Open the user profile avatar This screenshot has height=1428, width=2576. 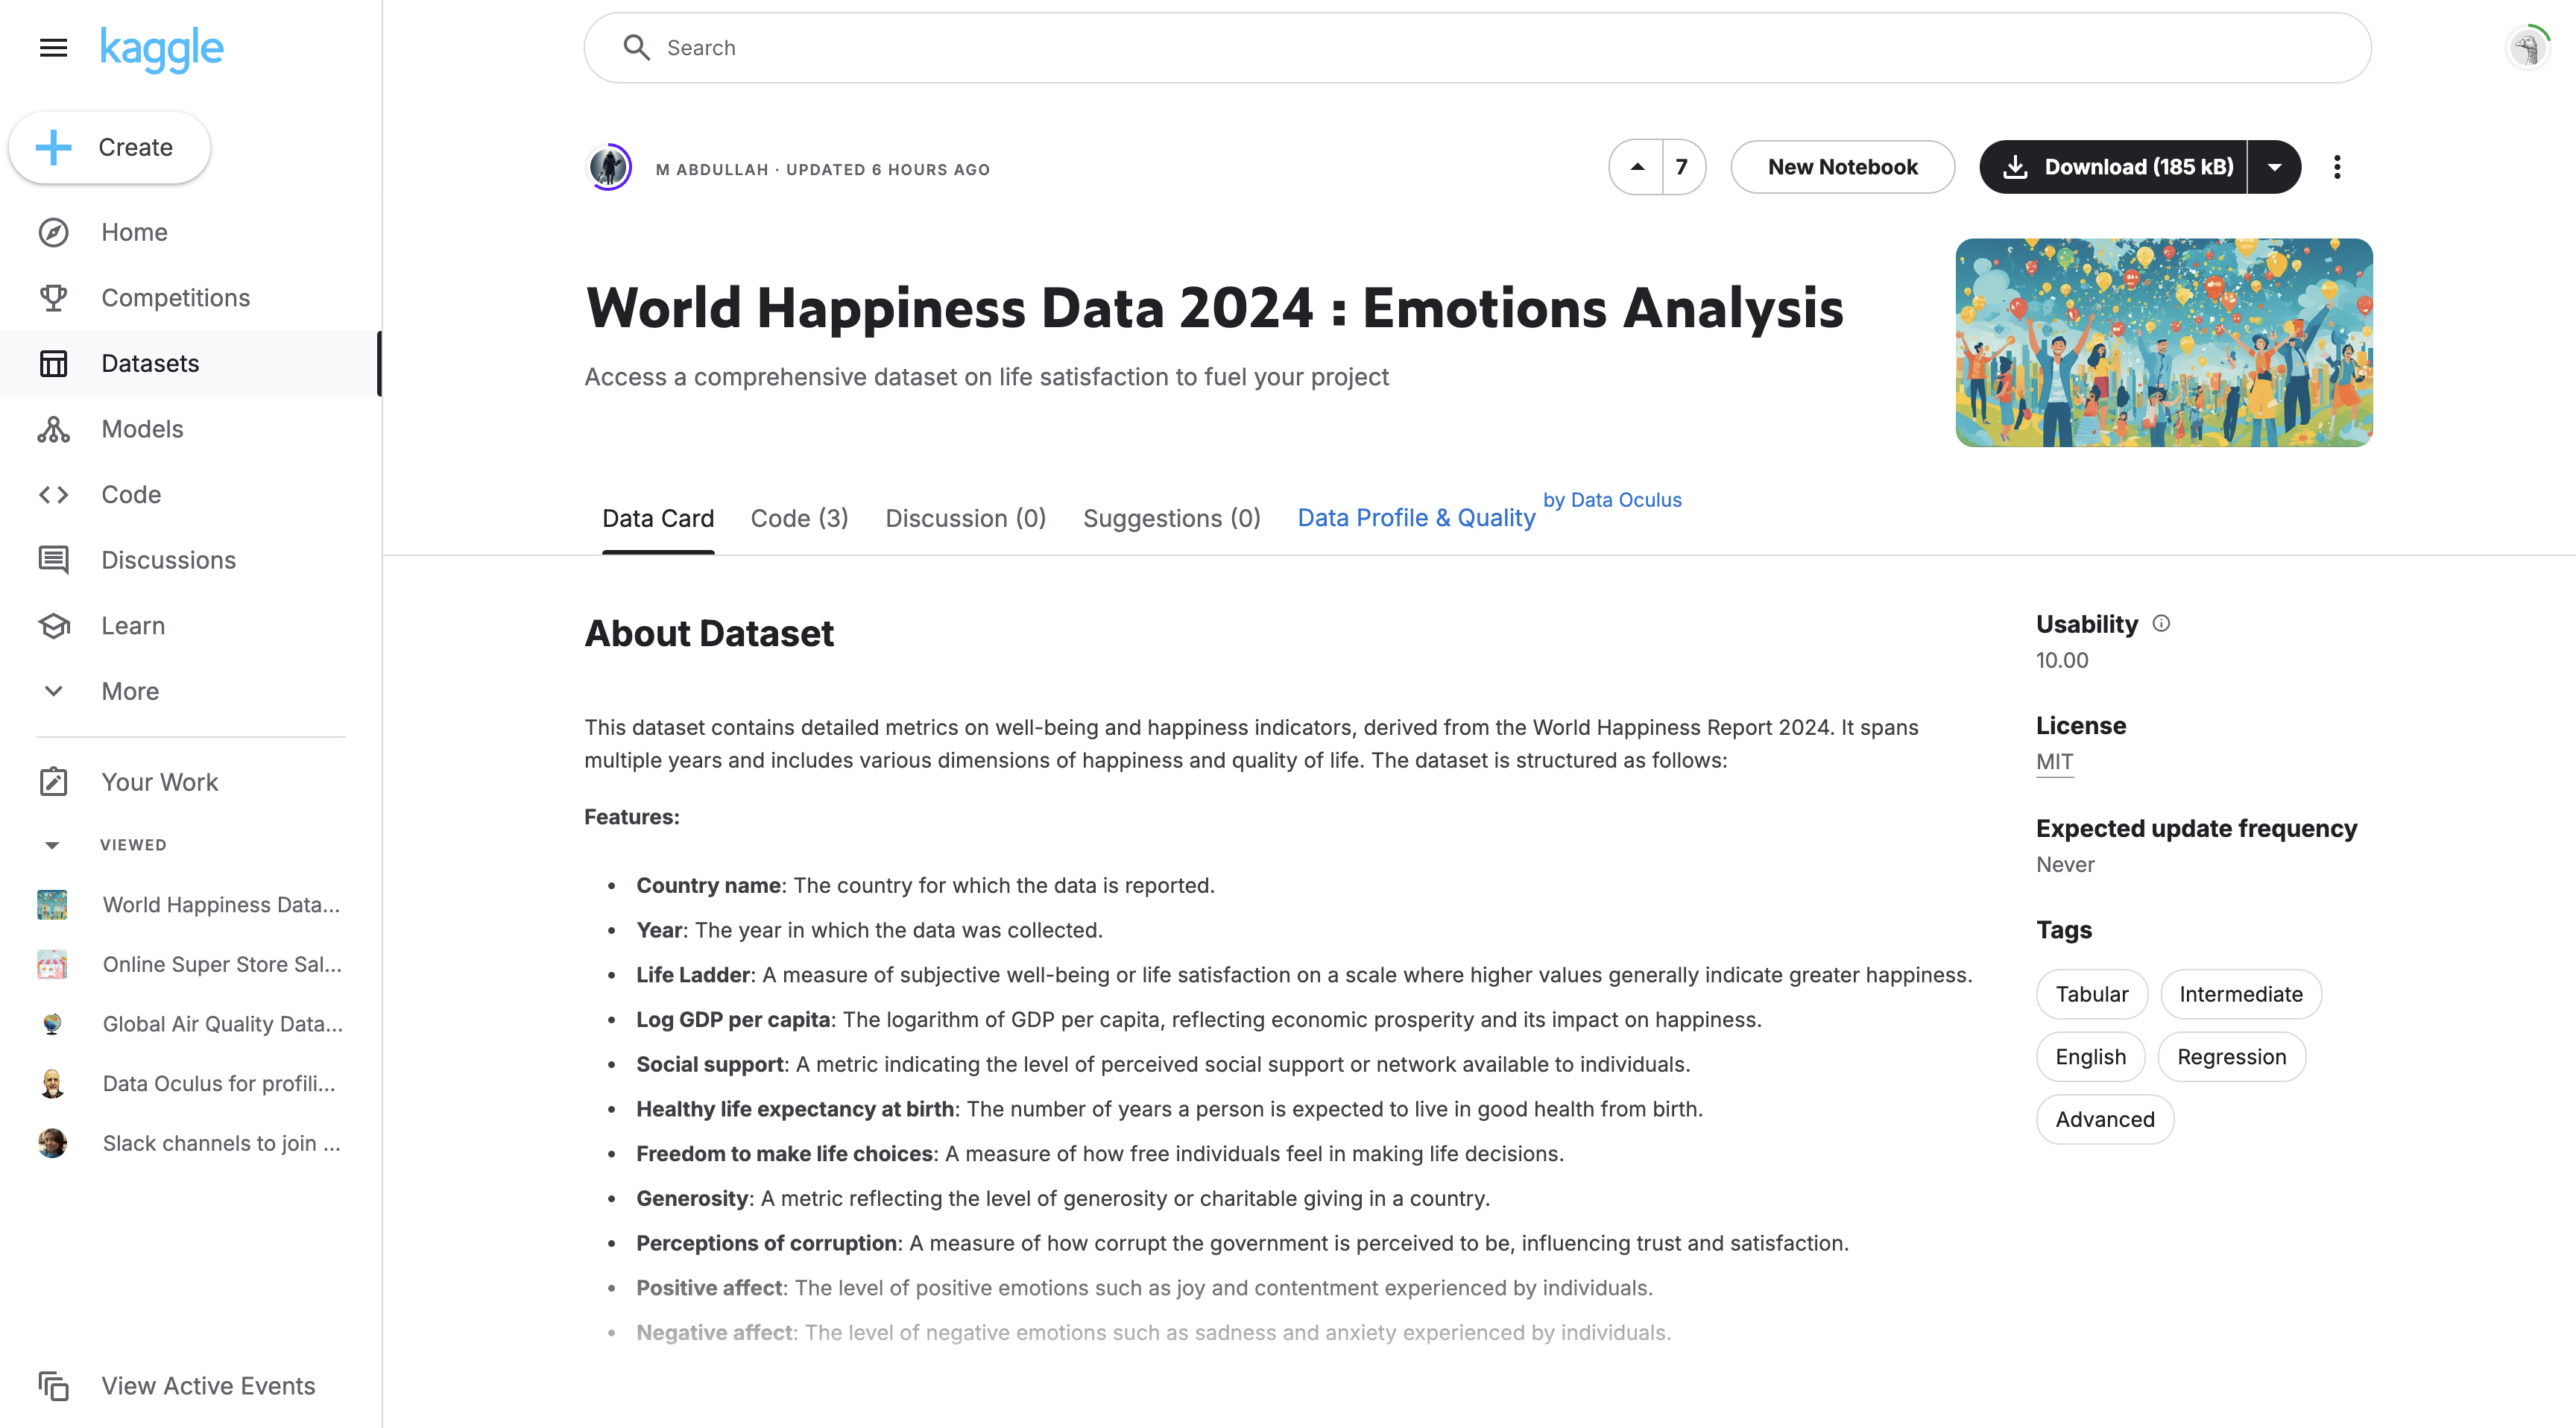(x=2528, y=47)
